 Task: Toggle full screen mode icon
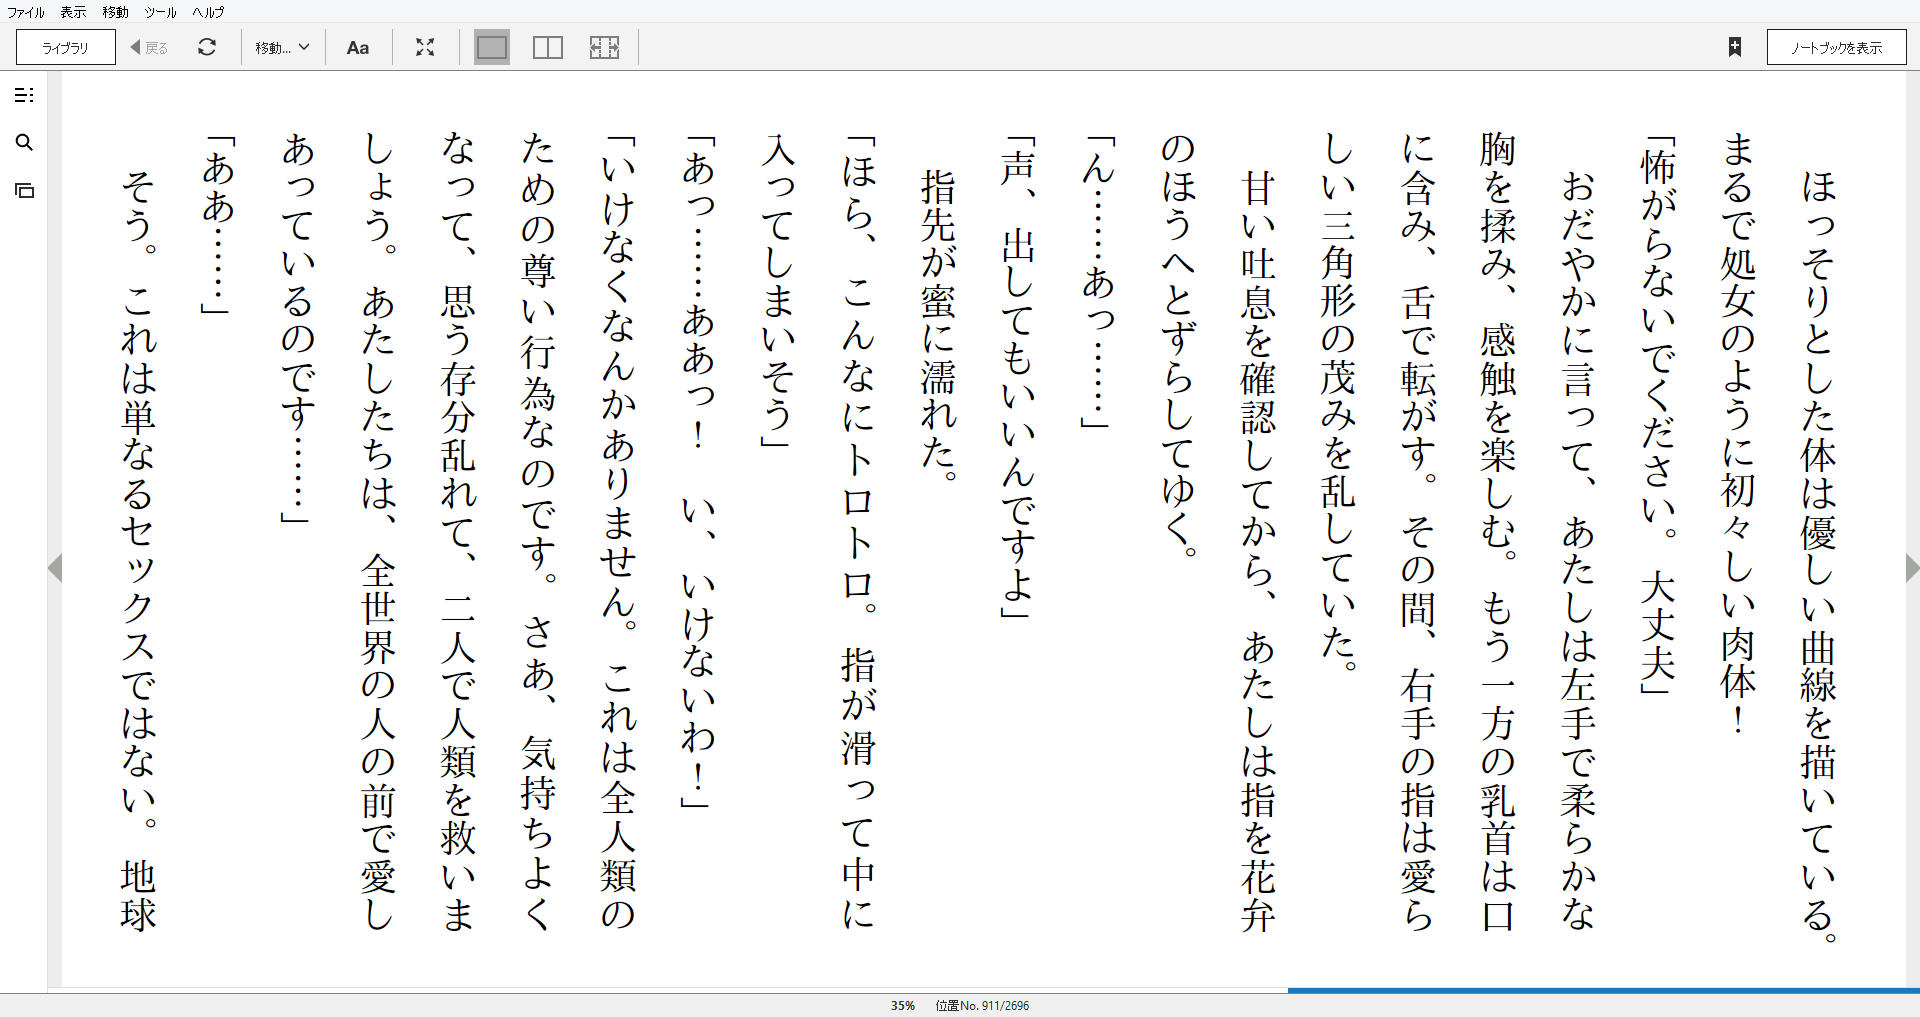coord(425,47)
